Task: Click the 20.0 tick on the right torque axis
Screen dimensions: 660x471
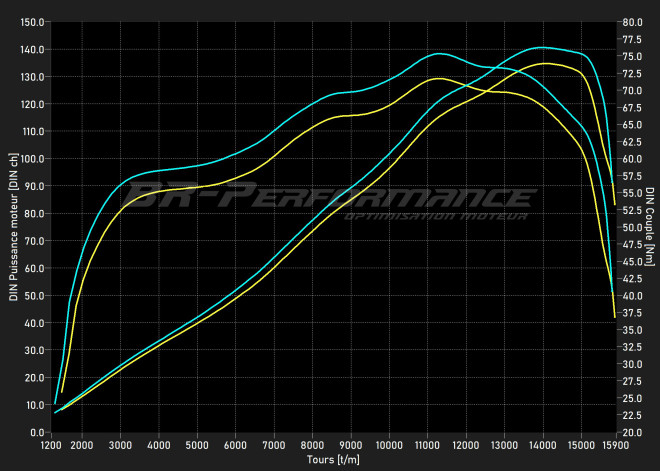Action: 630,432
